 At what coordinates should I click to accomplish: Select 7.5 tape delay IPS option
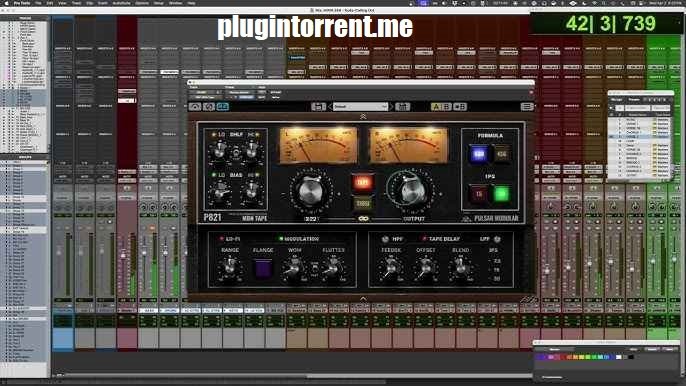pyautogui.click(x=497, y=261)
